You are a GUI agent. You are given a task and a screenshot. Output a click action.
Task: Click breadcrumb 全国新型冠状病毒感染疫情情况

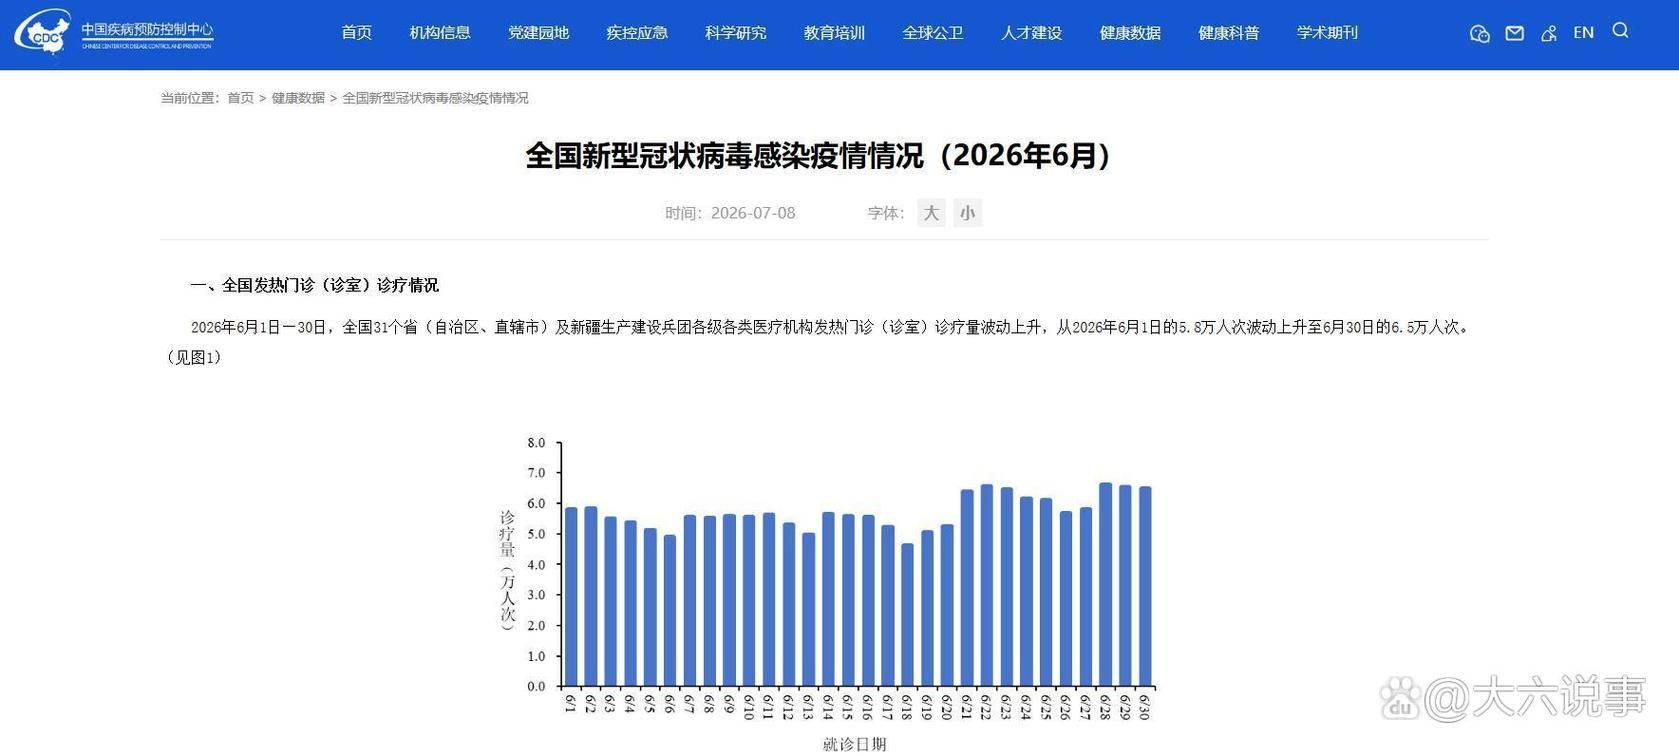pyautogui.click(x=435, y=98)
